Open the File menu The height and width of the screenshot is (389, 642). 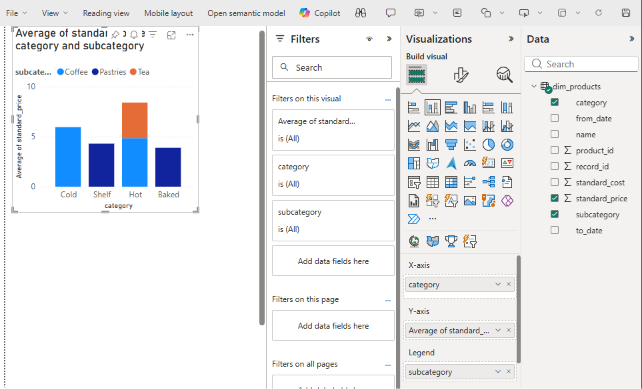16,13
